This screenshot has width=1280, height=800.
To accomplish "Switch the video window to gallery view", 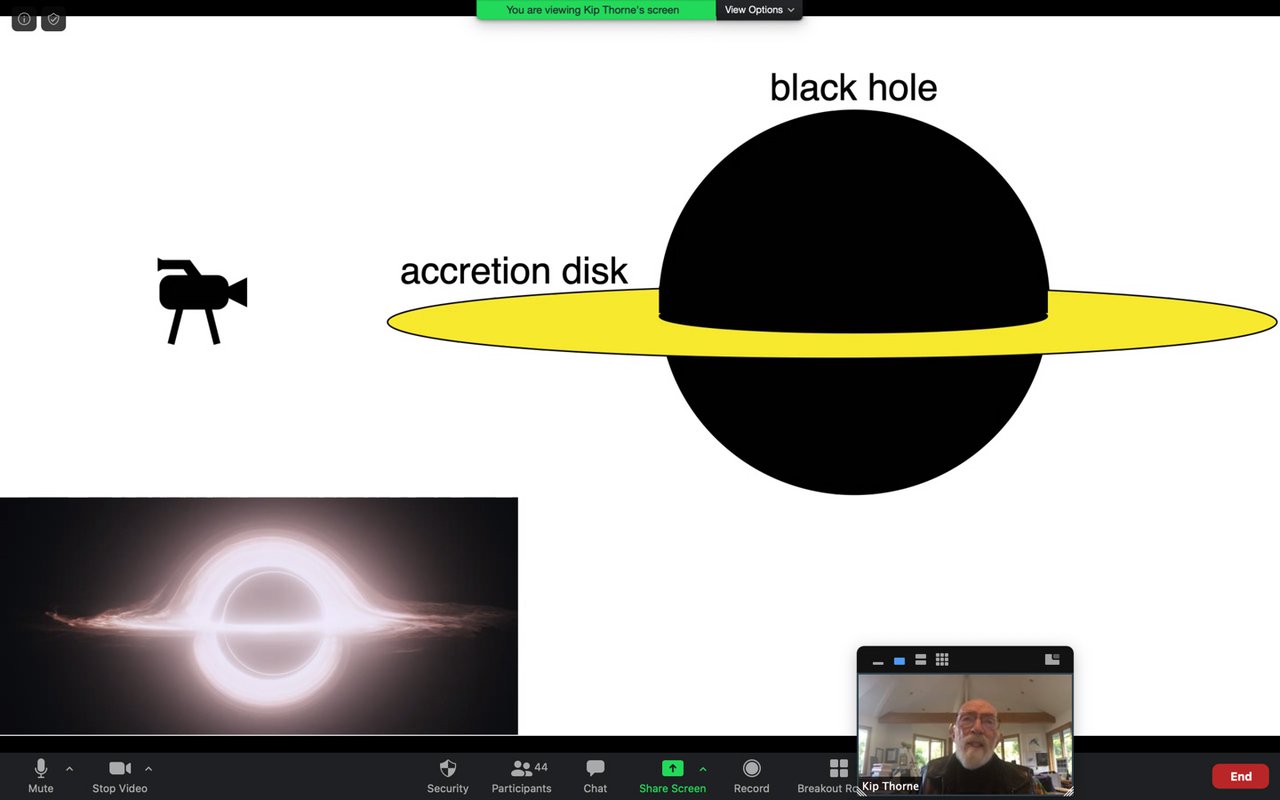I will tap(941, 660).
